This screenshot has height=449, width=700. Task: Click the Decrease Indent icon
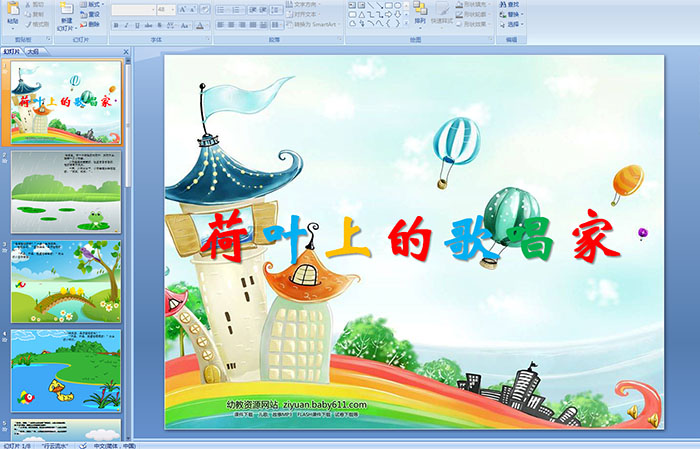(x=253, y=10)
